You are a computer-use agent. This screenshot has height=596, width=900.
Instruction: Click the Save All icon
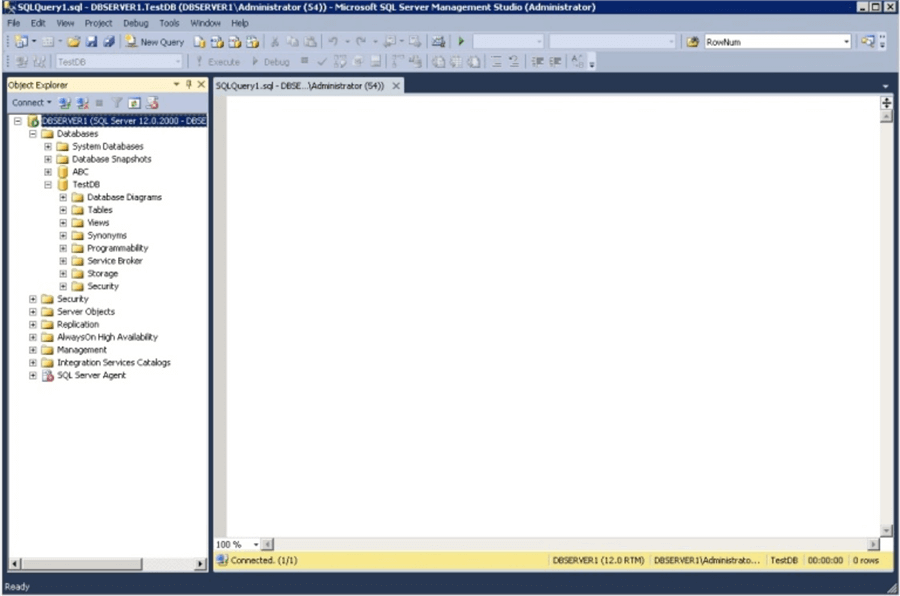[108, 42]
